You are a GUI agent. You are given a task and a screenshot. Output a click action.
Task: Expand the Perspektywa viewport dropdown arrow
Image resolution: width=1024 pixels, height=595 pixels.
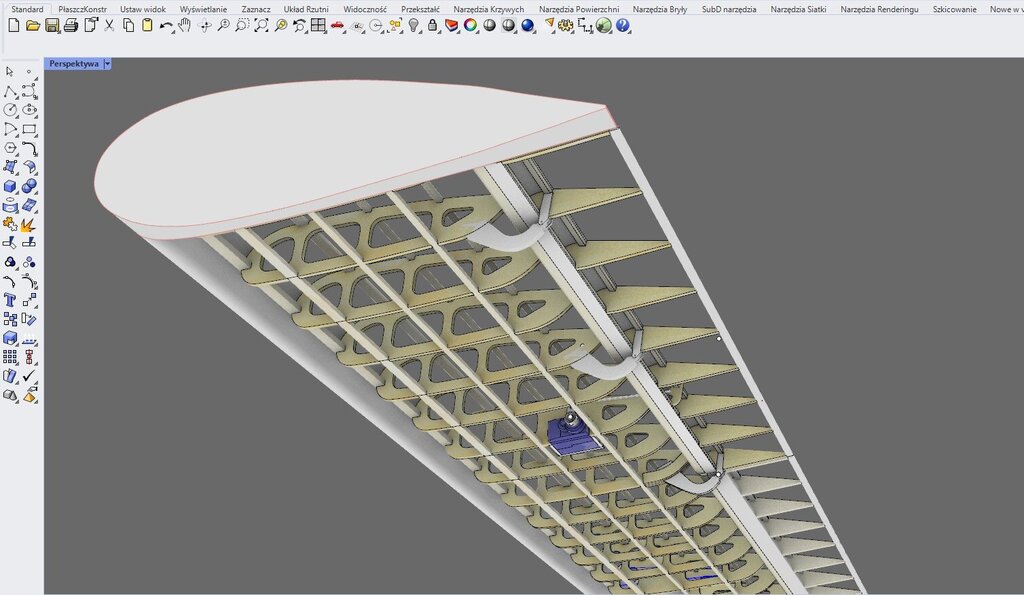[107, 64]
